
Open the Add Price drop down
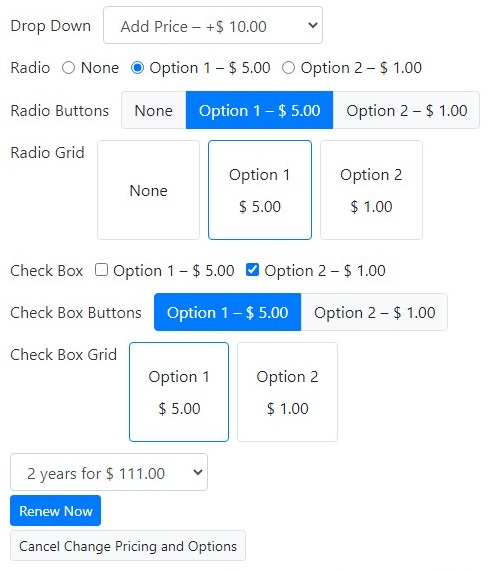click(x=213, y=25)
